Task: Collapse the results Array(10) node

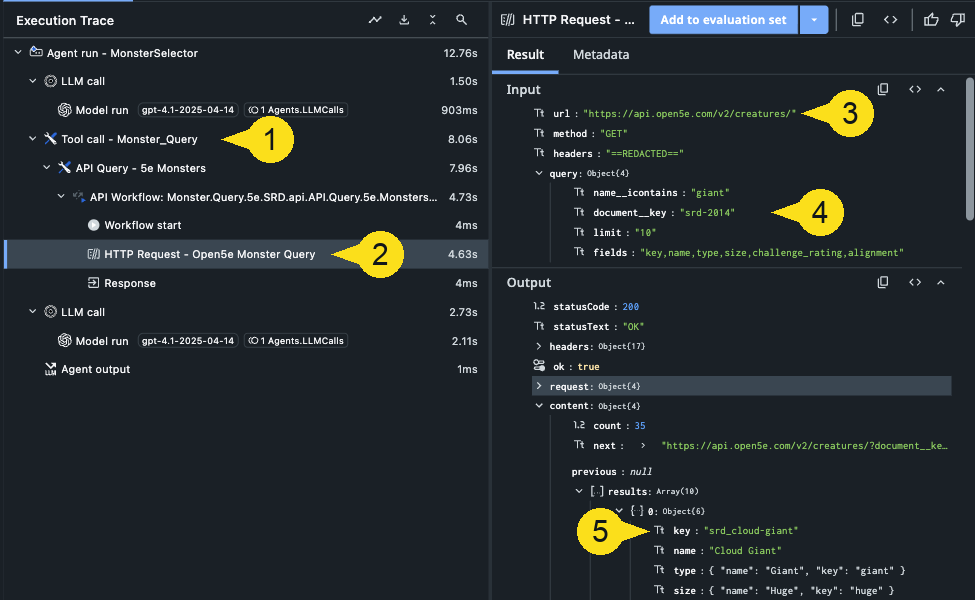Action: tap(580, 491)
